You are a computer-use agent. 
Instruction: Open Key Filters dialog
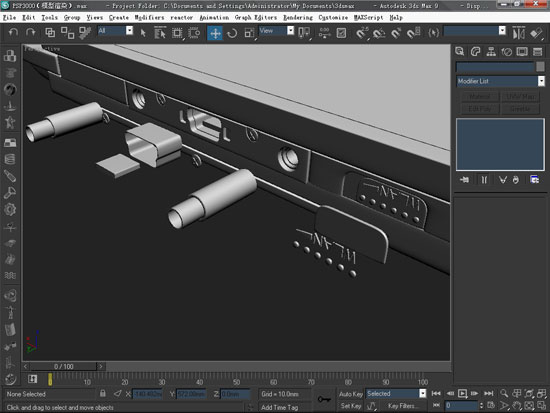[403, 406]
